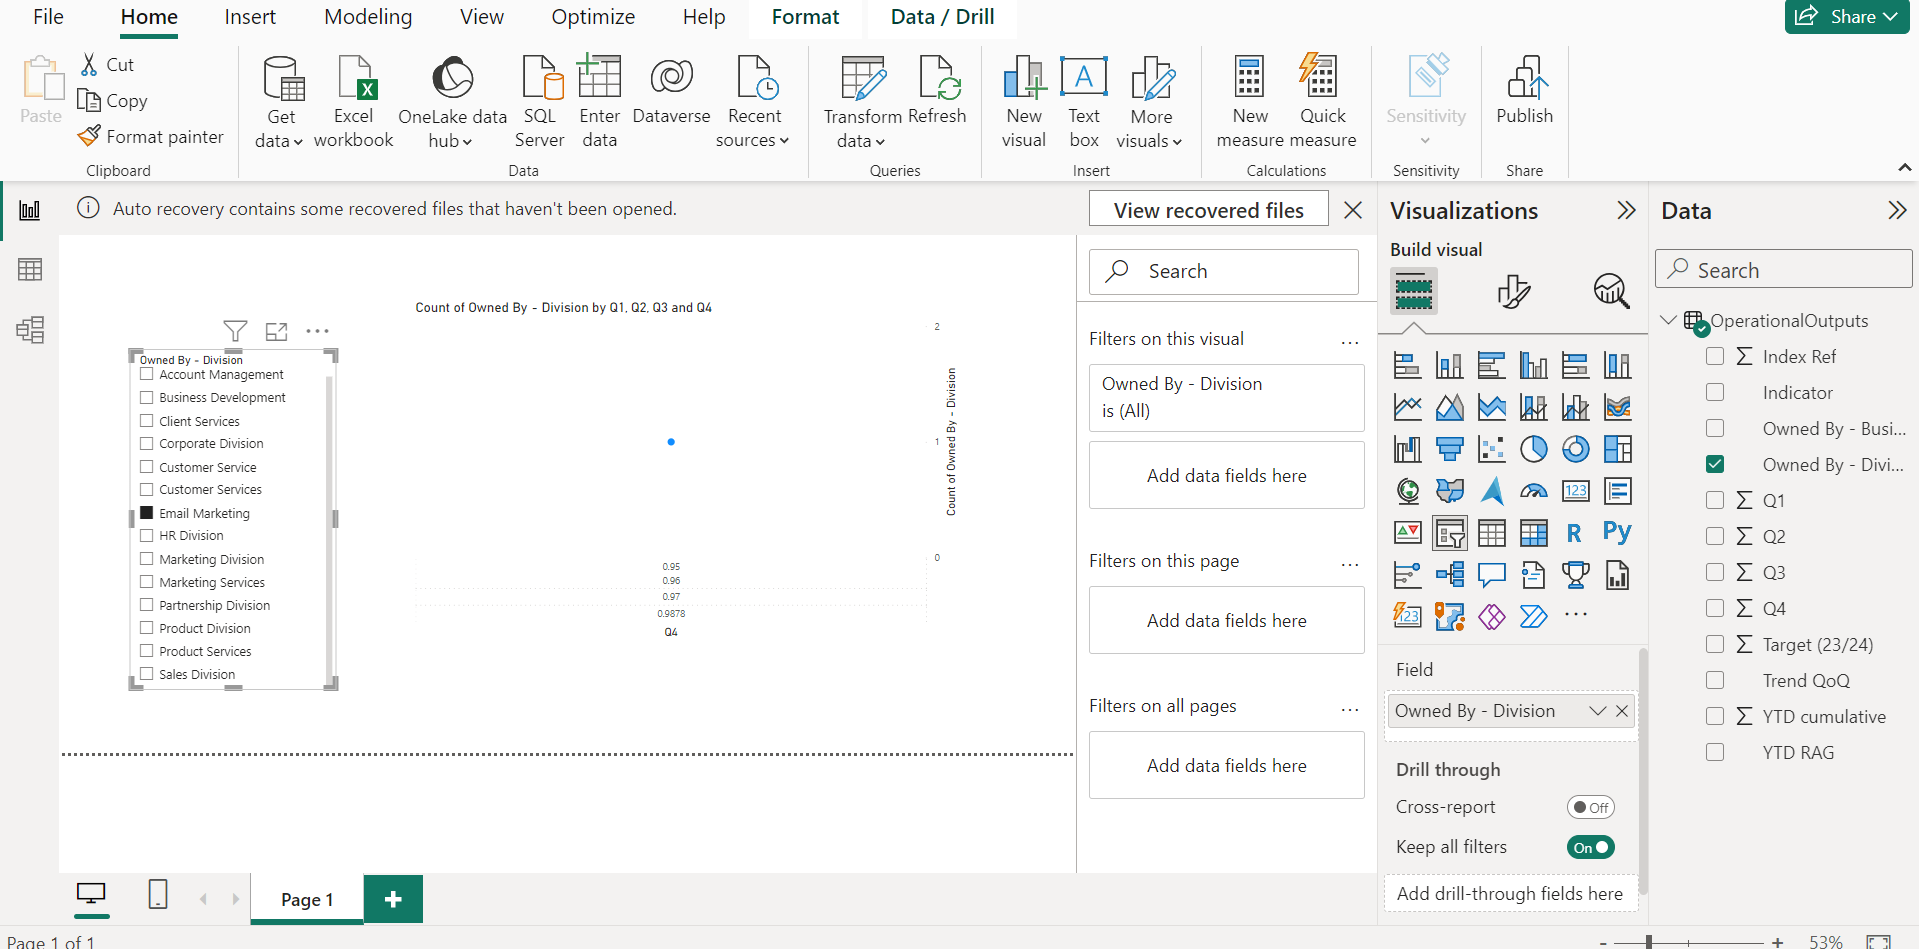Image resolution: width=1919 pixels, height=949 pixels.
Task: Open Dataverse connector
Action: (671, 91)
